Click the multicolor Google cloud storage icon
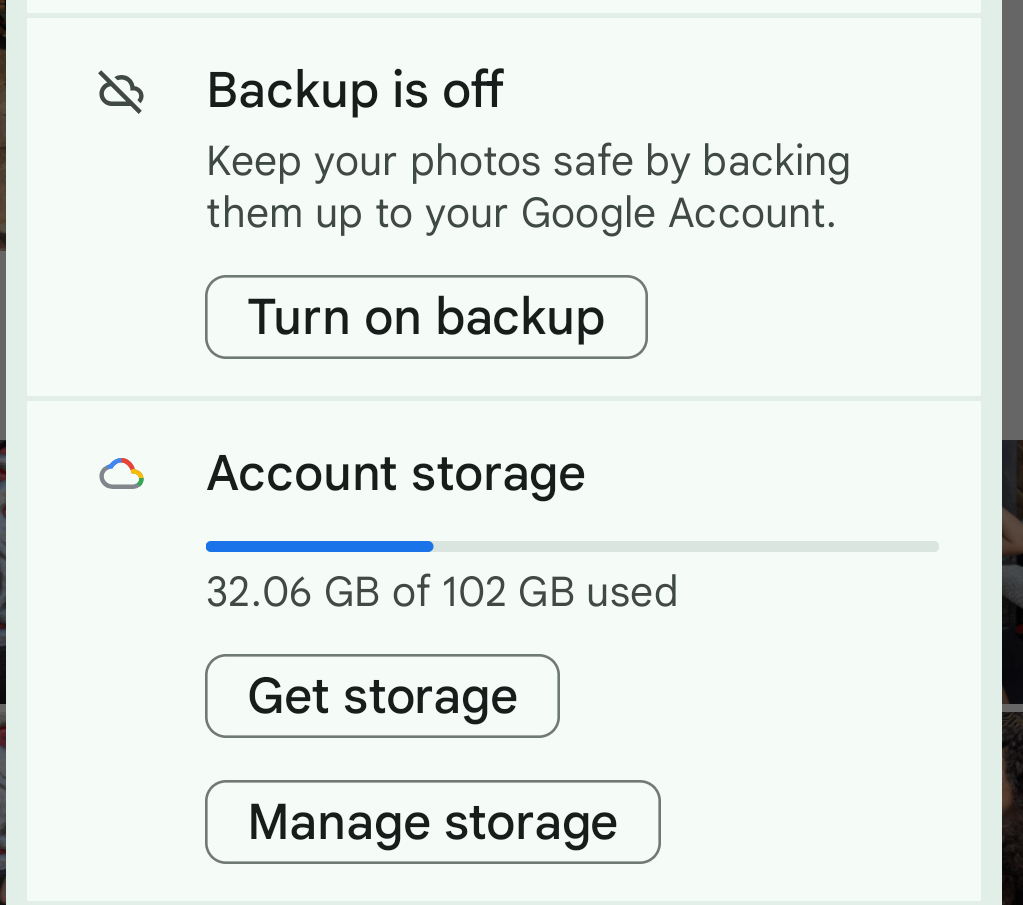This screenshot has height=905, width=1023. tap(121, 473)
